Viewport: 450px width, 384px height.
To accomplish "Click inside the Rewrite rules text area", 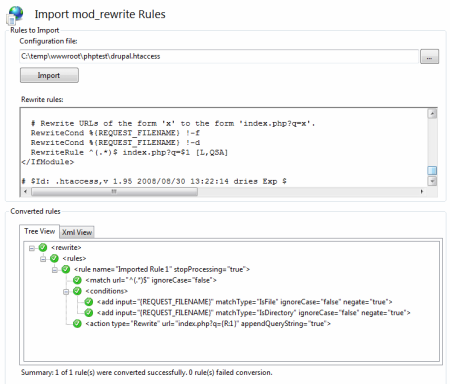I will click(223, 147).
